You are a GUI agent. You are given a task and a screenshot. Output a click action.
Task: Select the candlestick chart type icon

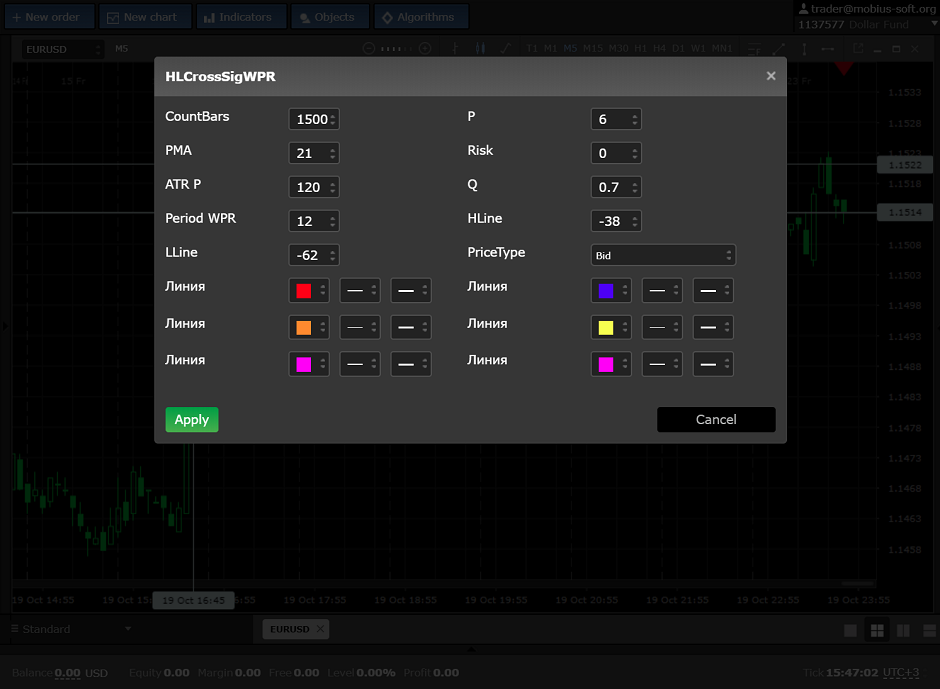tap(480, 49)
